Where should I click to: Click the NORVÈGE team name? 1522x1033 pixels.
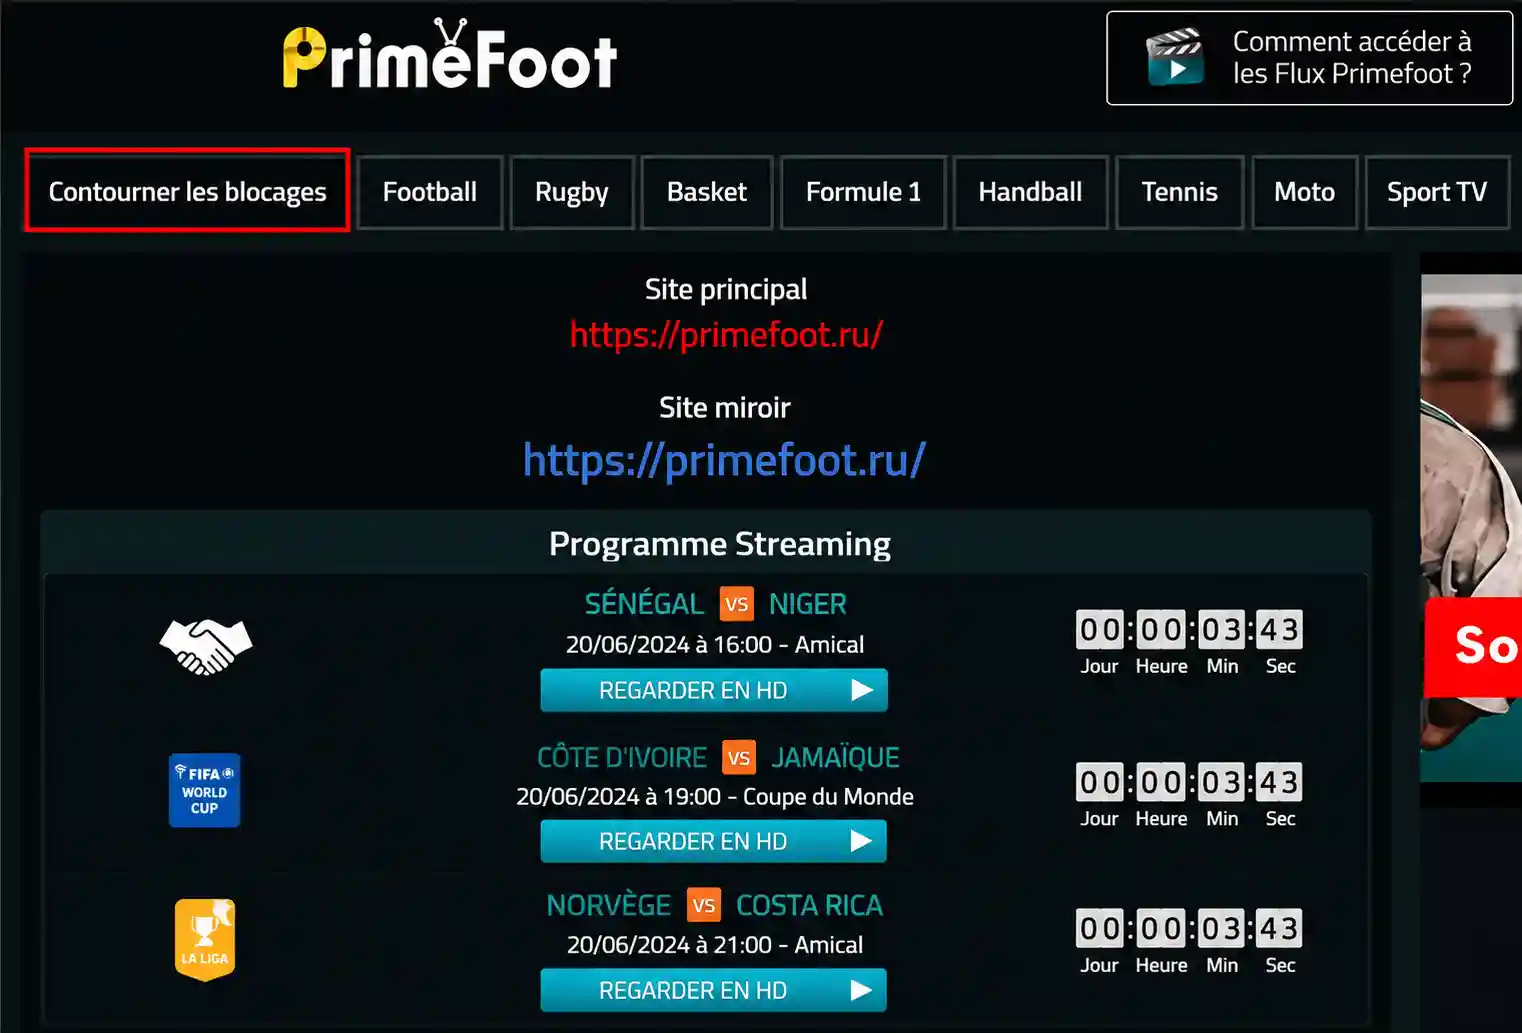click(x=608, y=905)
